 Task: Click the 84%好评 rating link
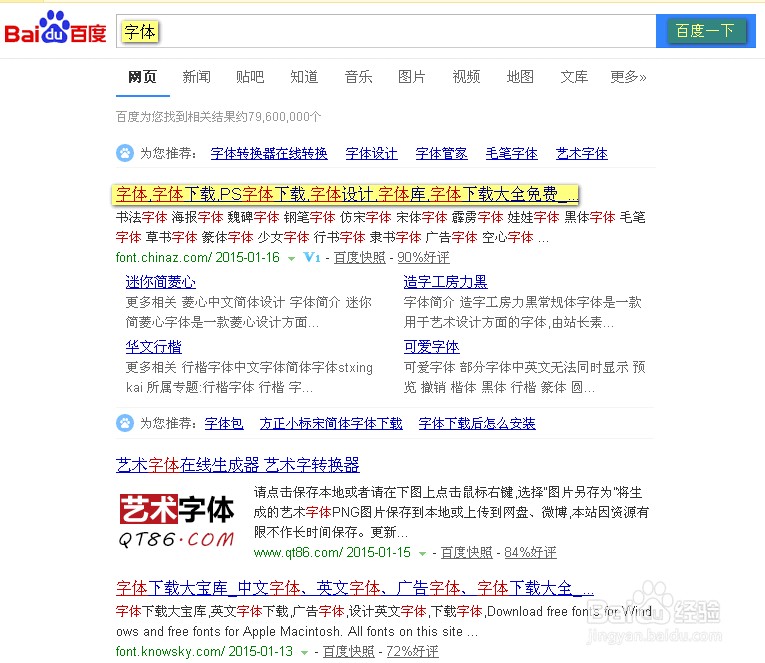tap(530, 553)
